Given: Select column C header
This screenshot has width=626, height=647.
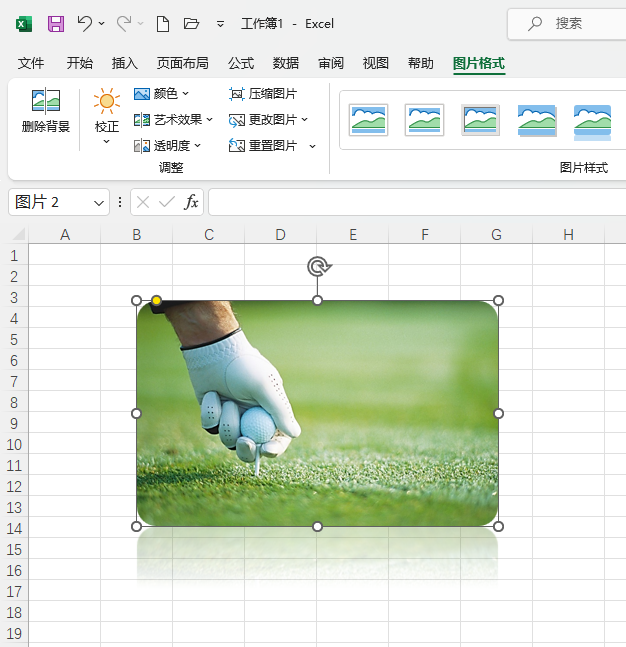Looking at the screenshot, I should (209, 235).
